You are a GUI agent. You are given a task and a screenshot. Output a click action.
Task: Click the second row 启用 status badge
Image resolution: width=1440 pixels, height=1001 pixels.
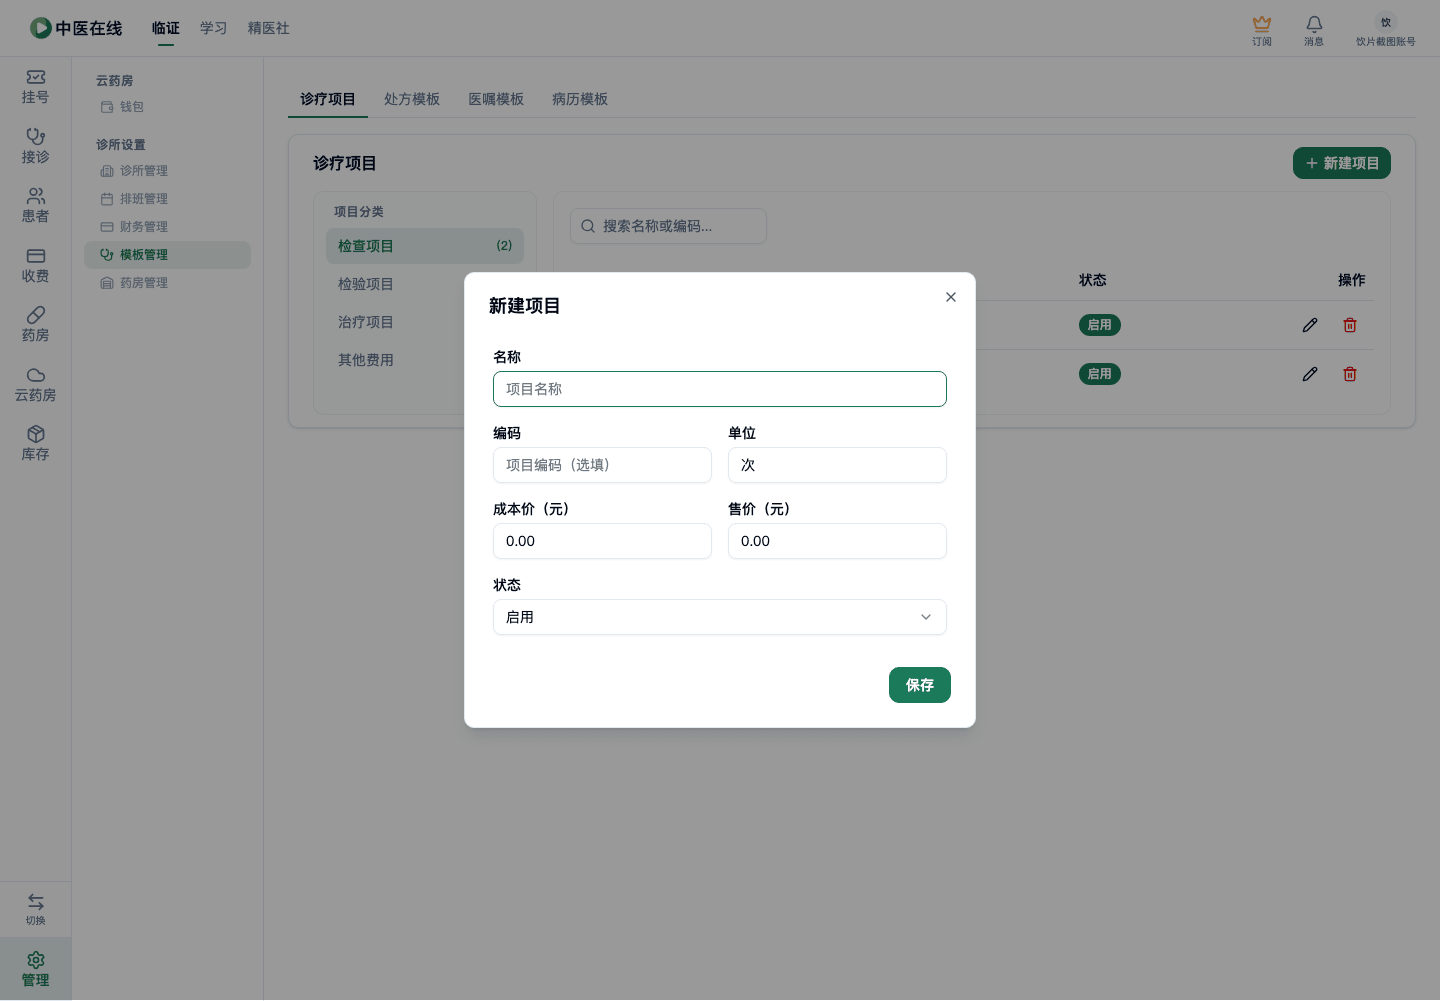click(1100, 374)
